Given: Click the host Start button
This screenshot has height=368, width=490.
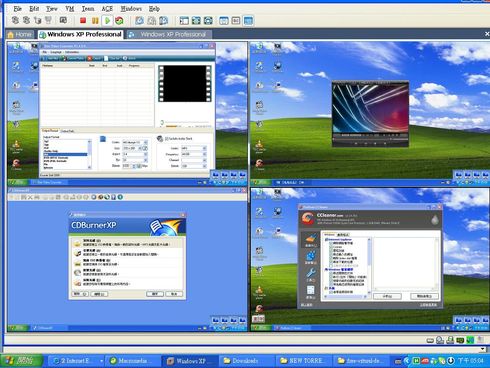Looking at the screenshot, I should [22, 361].
